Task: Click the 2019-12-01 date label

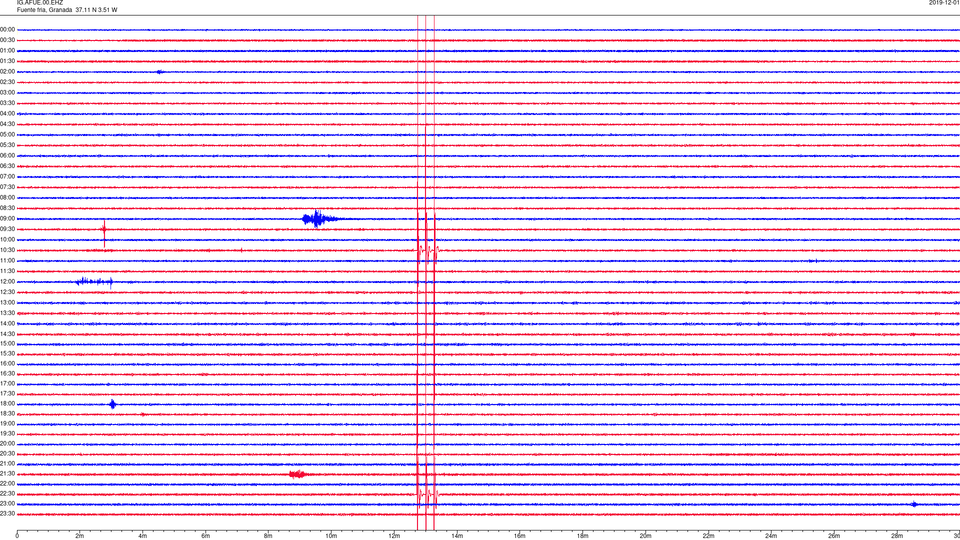Action: (944, 3)
